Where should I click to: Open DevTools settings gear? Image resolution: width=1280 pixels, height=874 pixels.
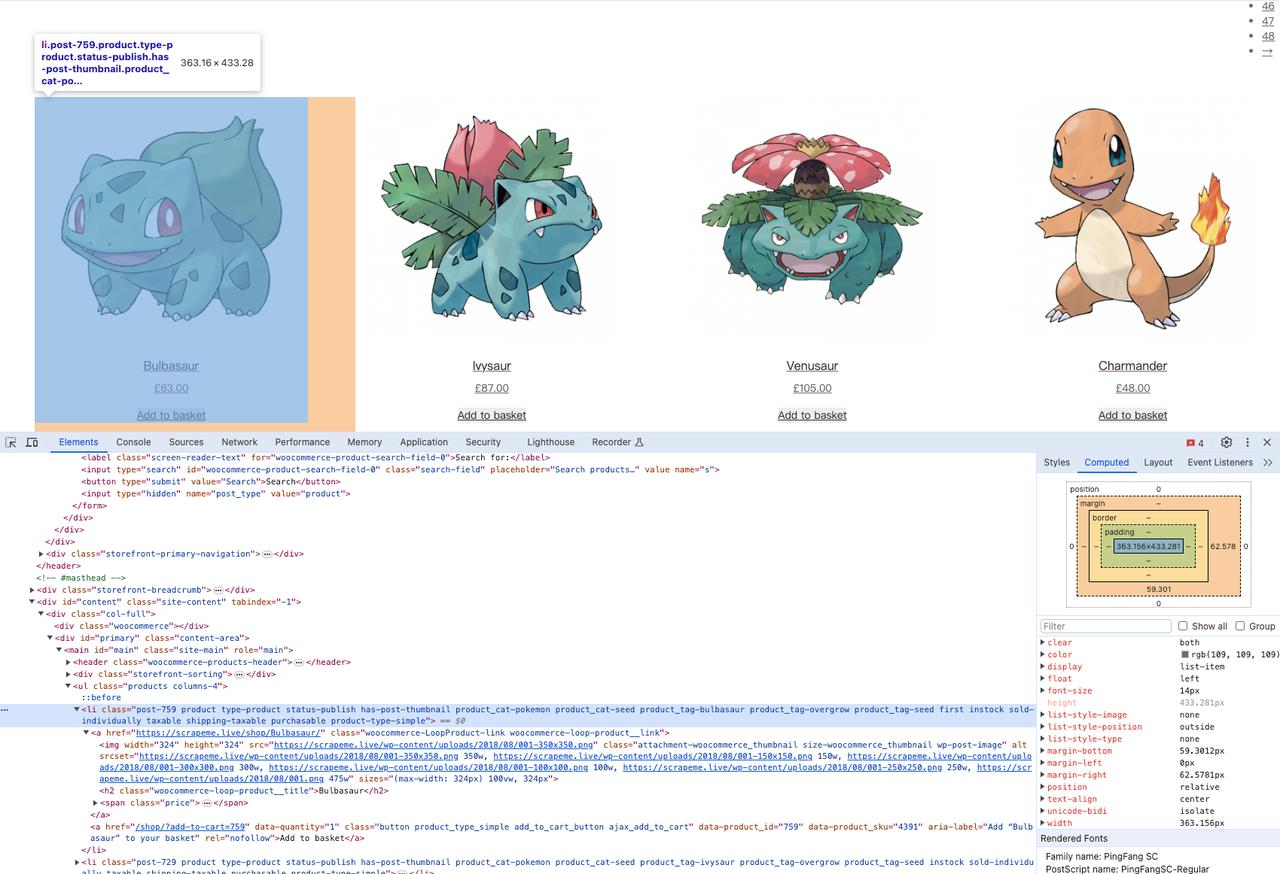coord(1226,442)
